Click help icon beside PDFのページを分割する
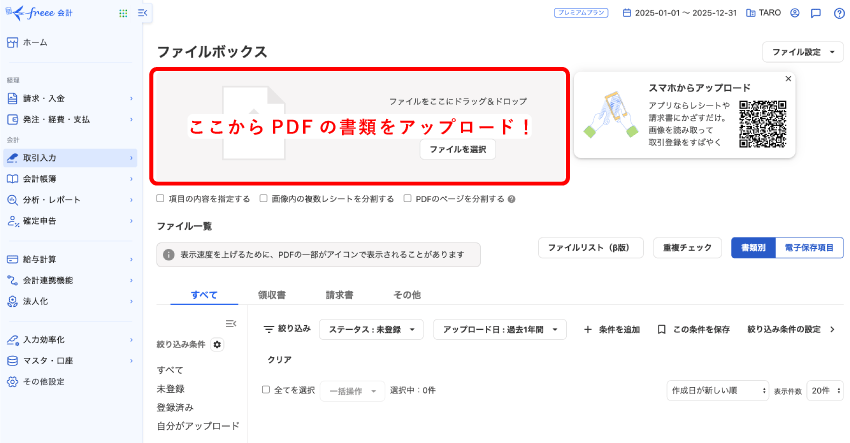The width and height of the screenshot is (850, 443). pos(512,199)
